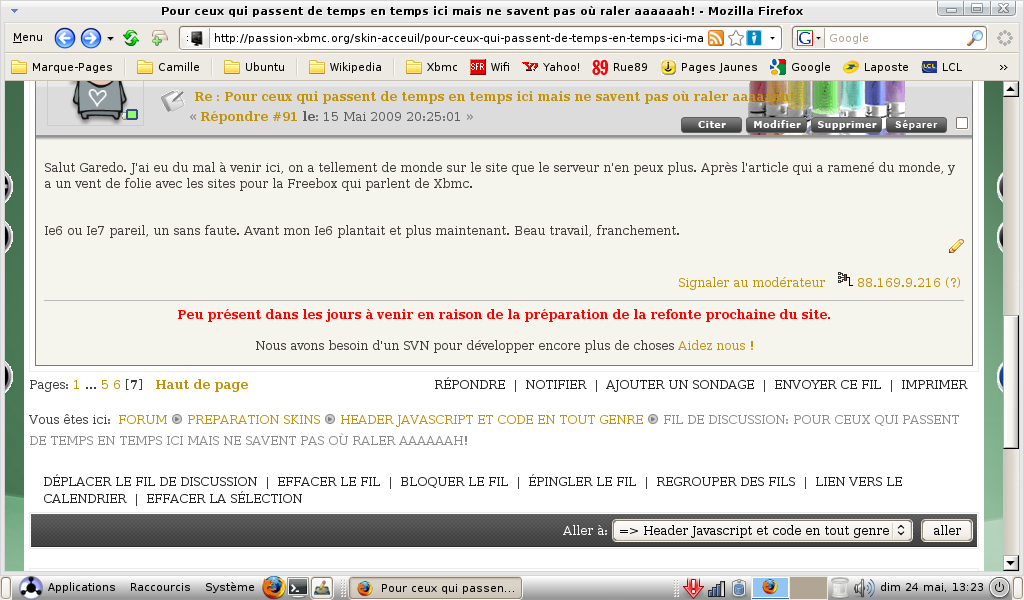Click the bookmark star icon in URL bar
This screenshot has width=1024, height=600.
[736, 39]
